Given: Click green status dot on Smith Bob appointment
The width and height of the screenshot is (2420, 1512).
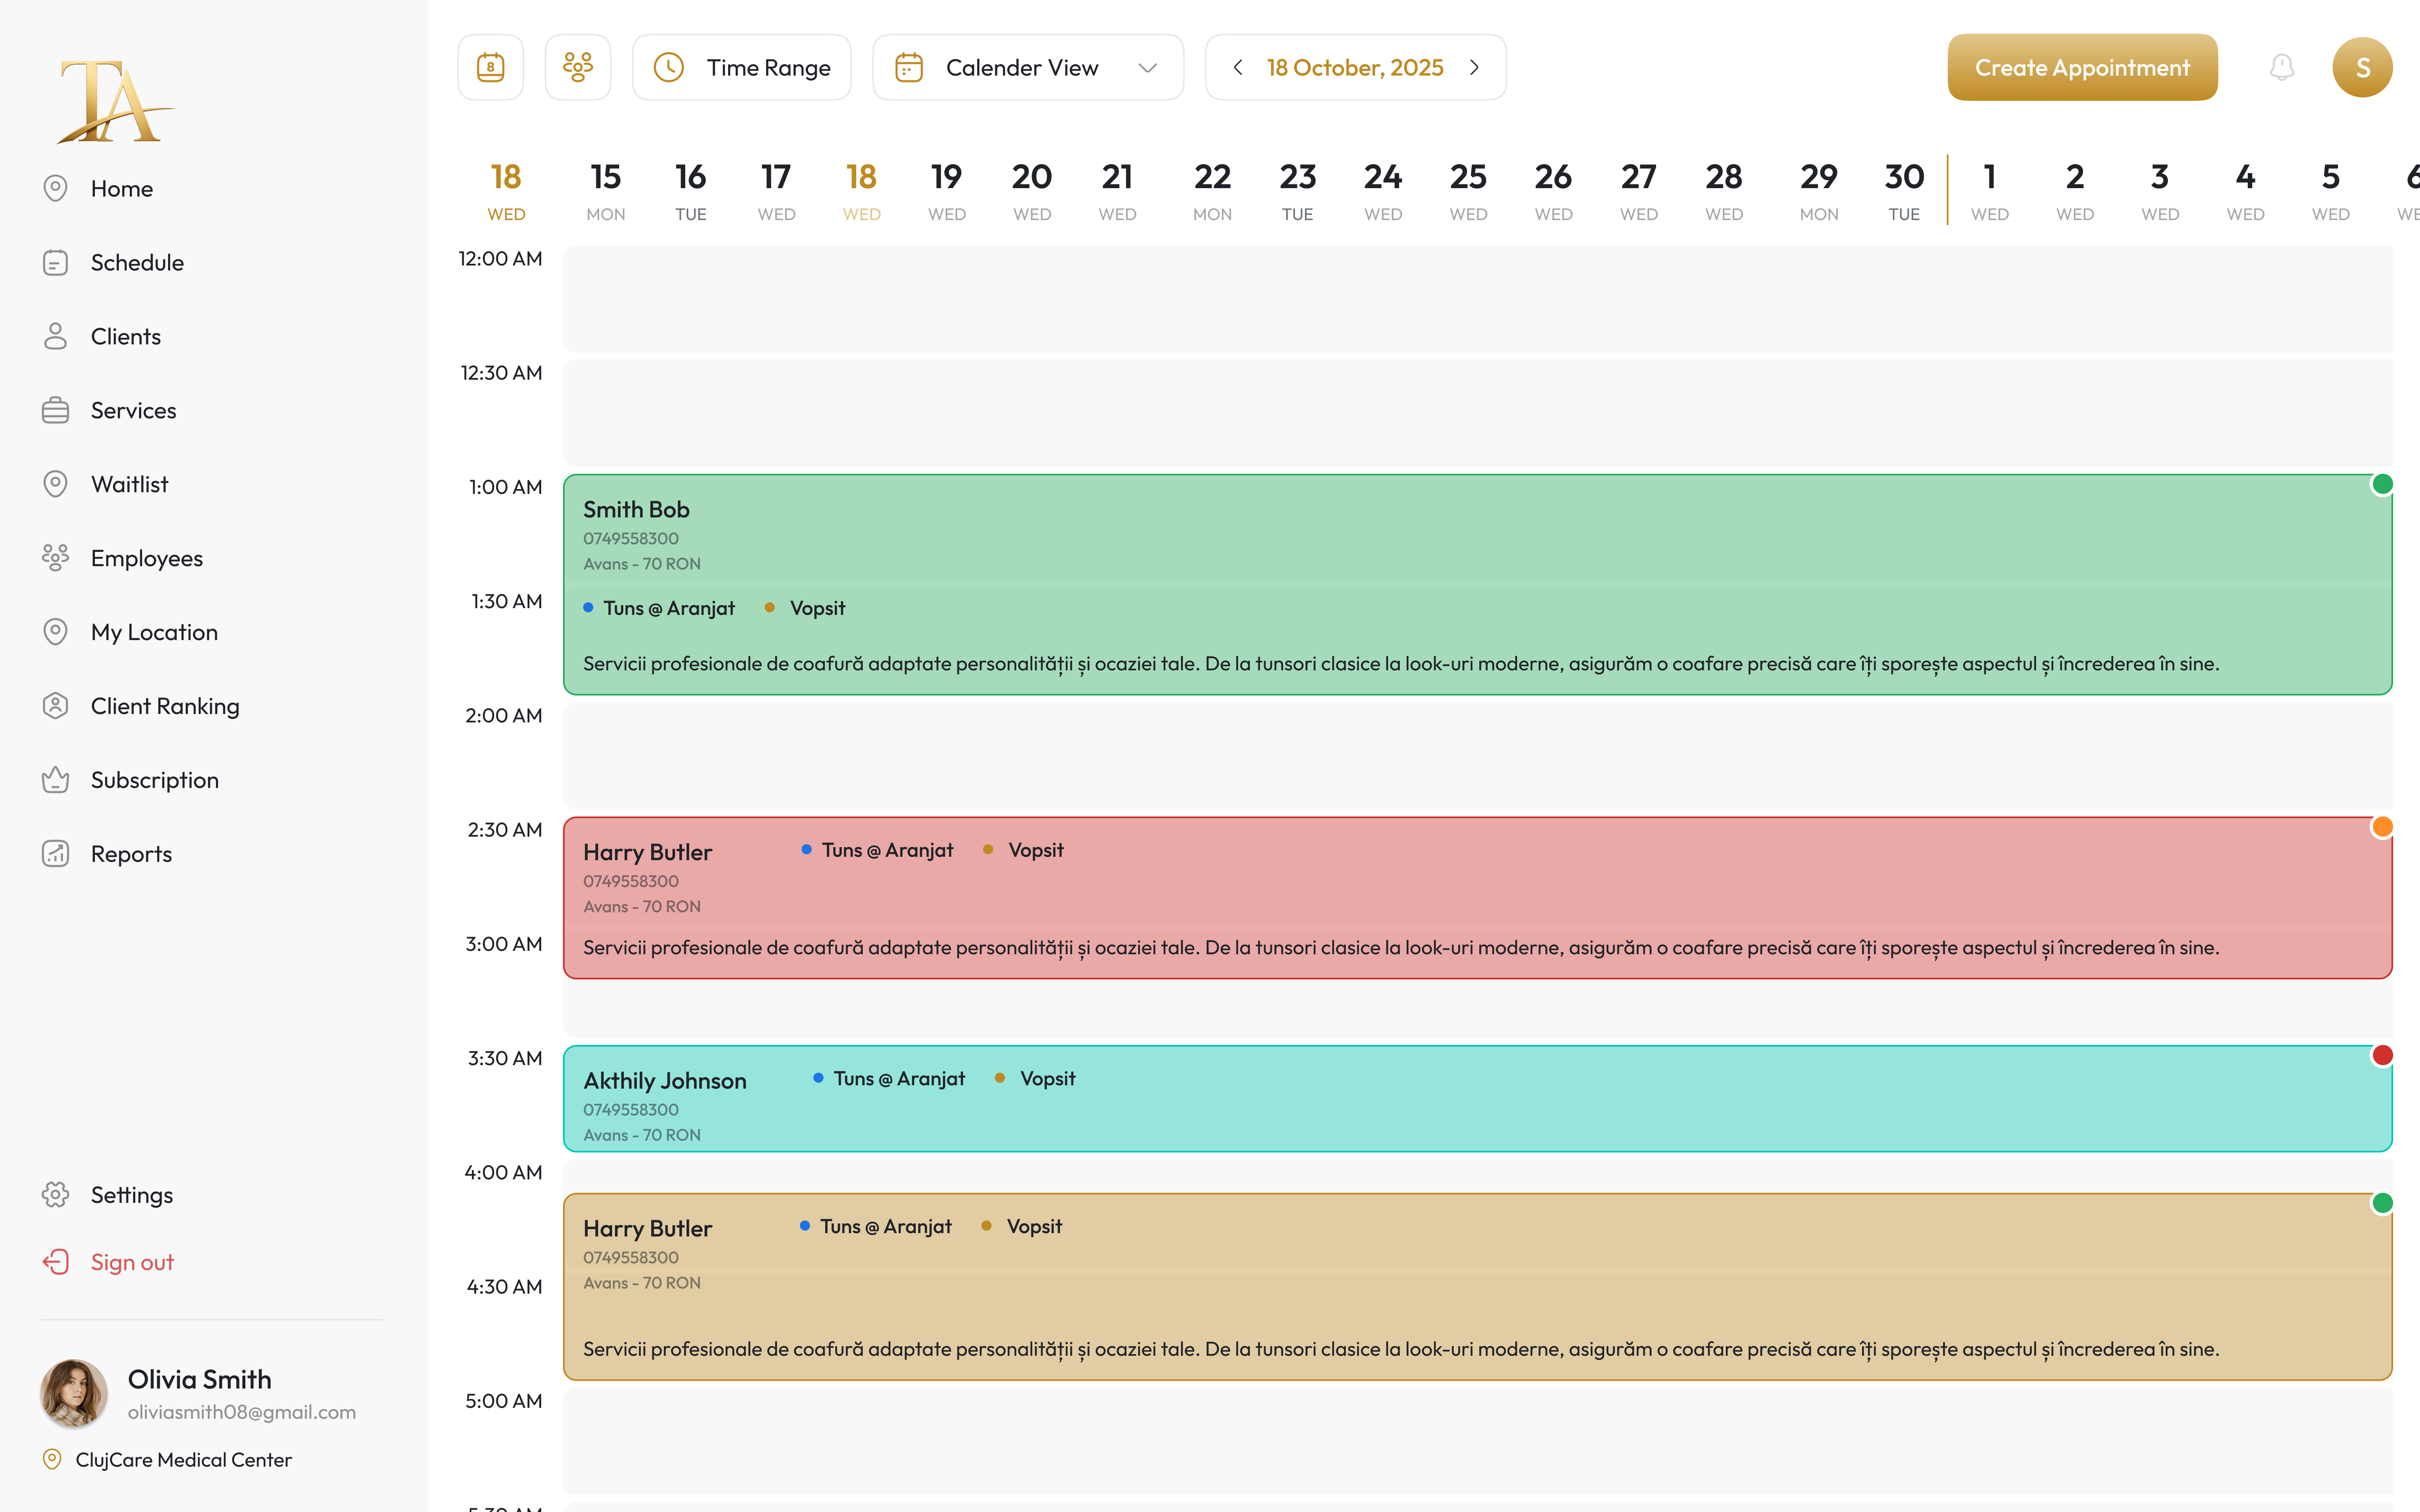Looking at the screenshot, I should (x=2382, y=484).
